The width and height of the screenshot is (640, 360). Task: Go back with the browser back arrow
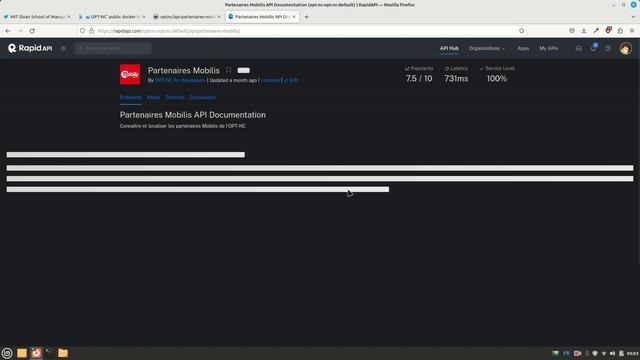pos(8,31)
